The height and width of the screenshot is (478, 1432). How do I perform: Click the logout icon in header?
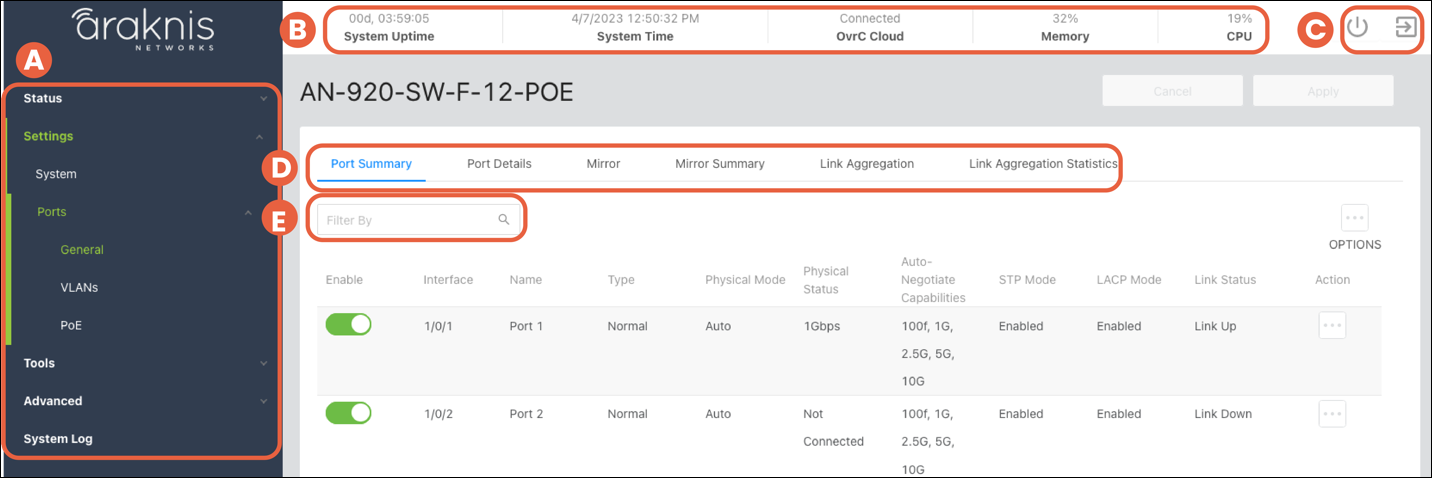tap(1405, 28)
